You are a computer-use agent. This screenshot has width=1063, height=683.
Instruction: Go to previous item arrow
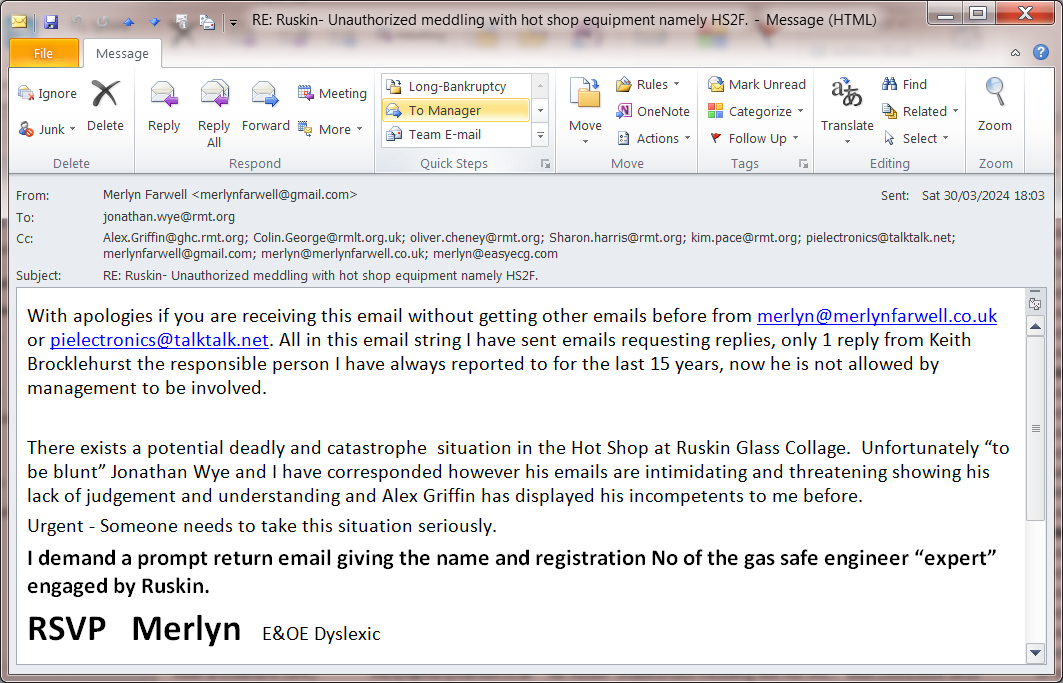[x=129, y=22]
